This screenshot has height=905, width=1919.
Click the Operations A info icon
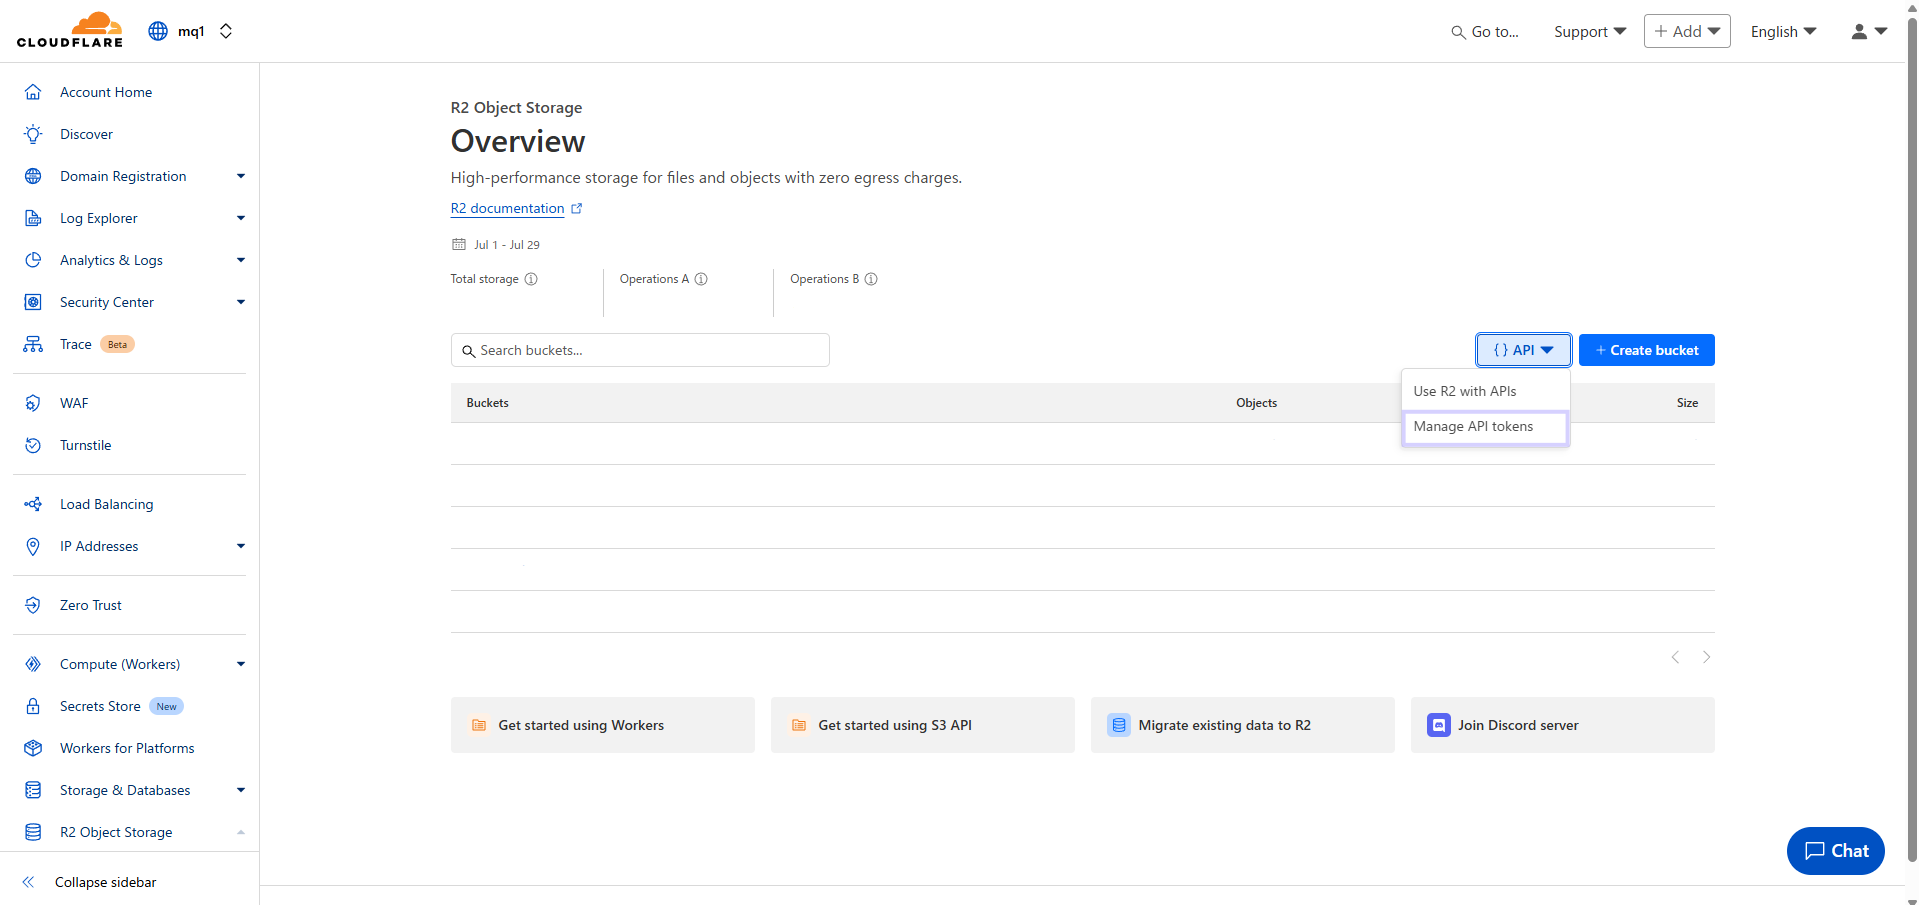click(701, 279)
